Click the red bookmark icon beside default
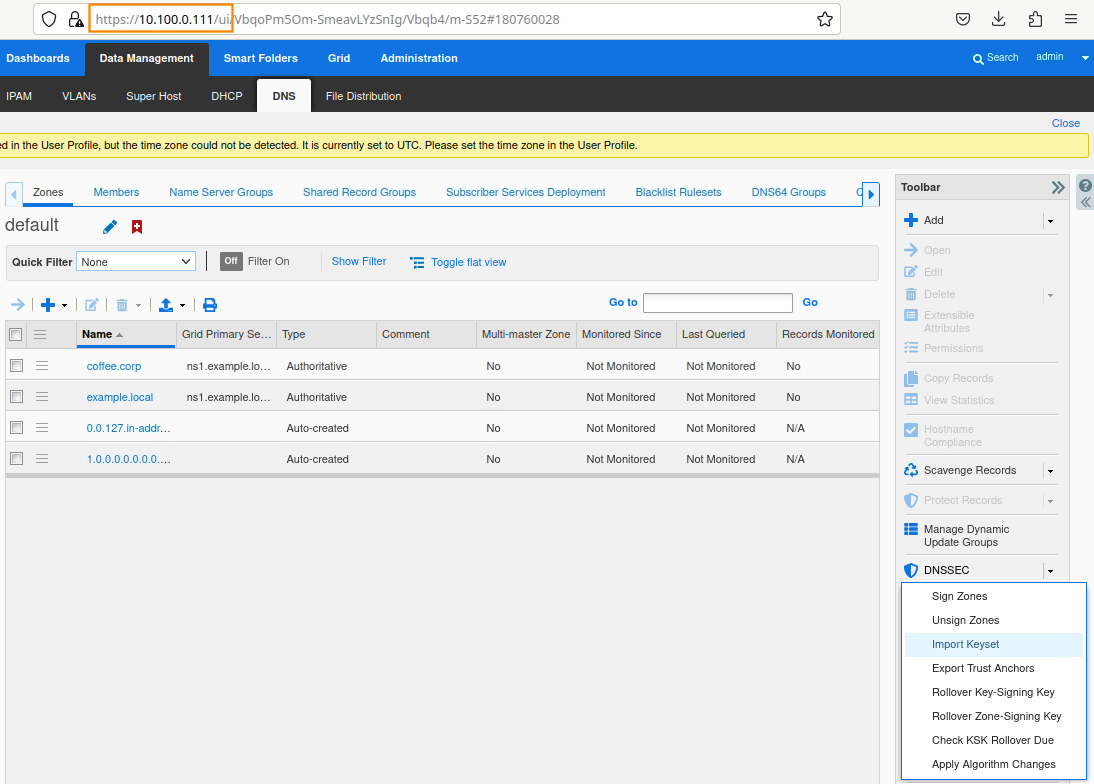The height and width of the screenshot is (784, 1094). 137,227
